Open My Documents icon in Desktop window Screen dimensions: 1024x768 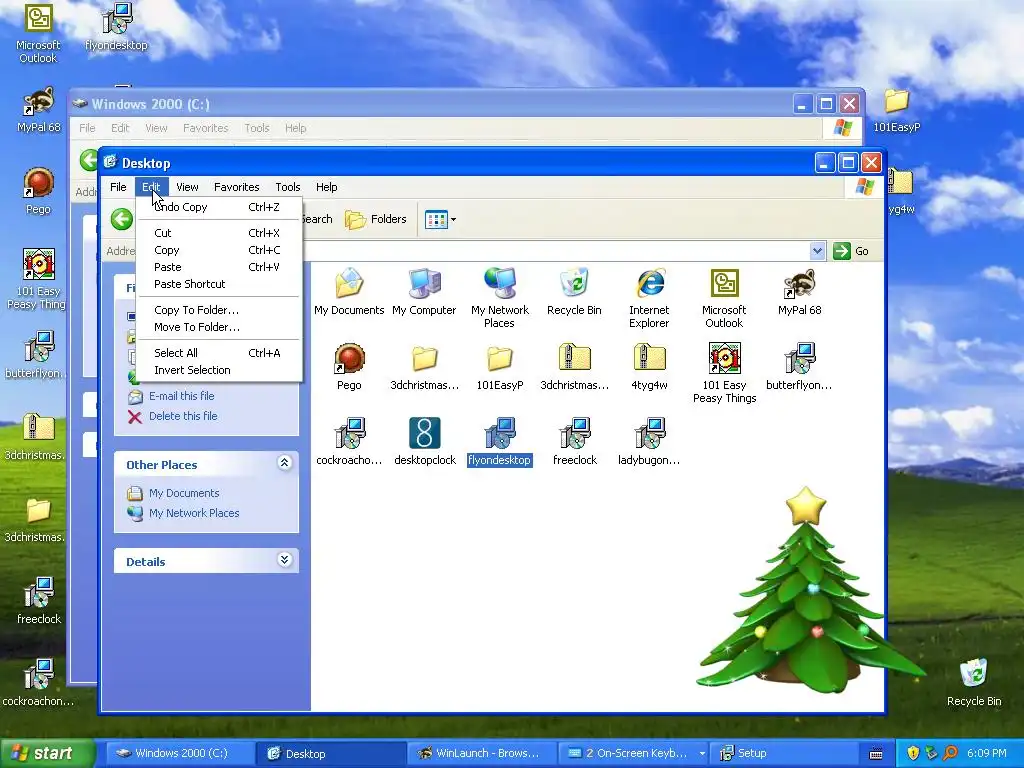tap(349, 291)
